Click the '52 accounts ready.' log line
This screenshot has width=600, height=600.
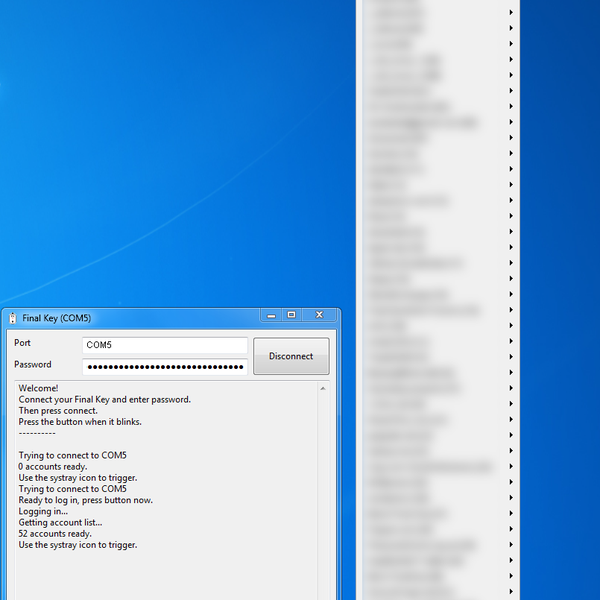(55, 533)
